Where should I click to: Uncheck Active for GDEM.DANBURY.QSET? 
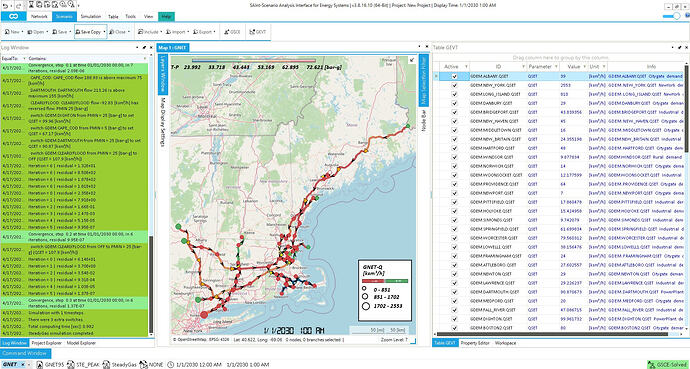(454, 103)
